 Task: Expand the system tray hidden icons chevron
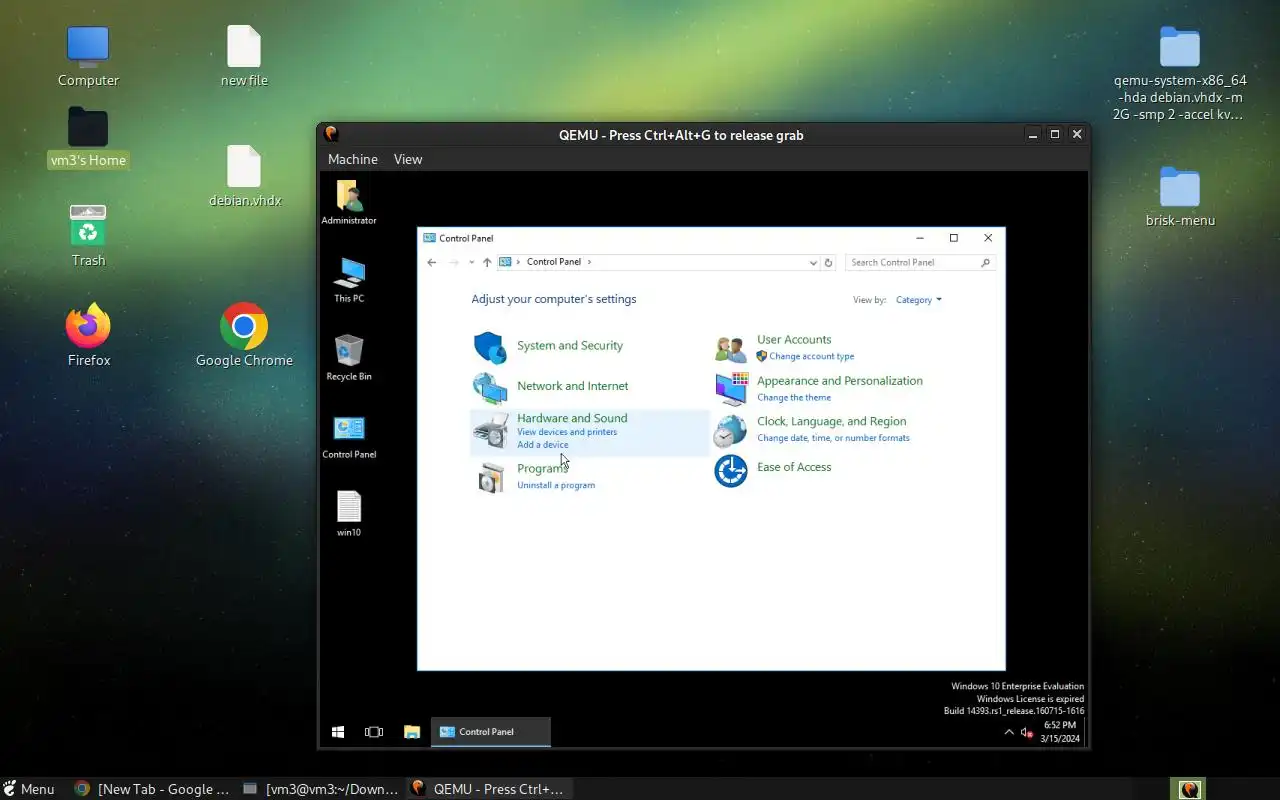pyautogui.click(x=1009, y=732)
